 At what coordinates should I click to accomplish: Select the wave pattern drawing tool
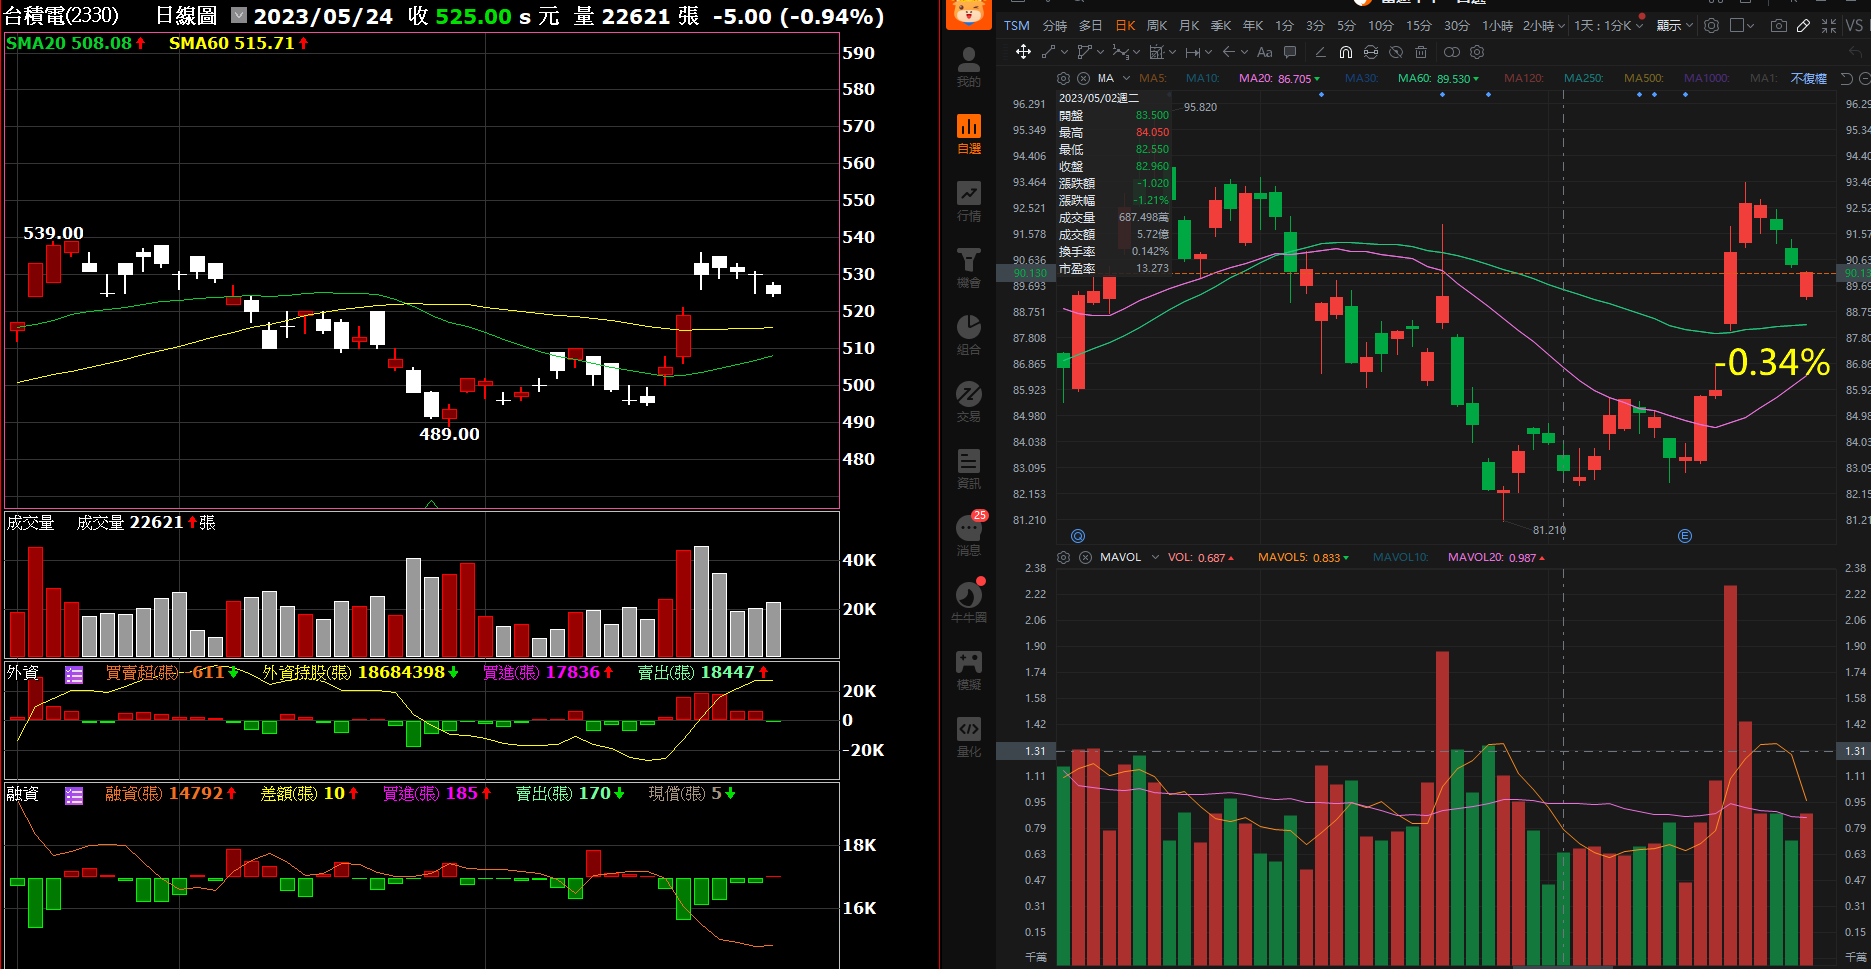pos(1121,52)
